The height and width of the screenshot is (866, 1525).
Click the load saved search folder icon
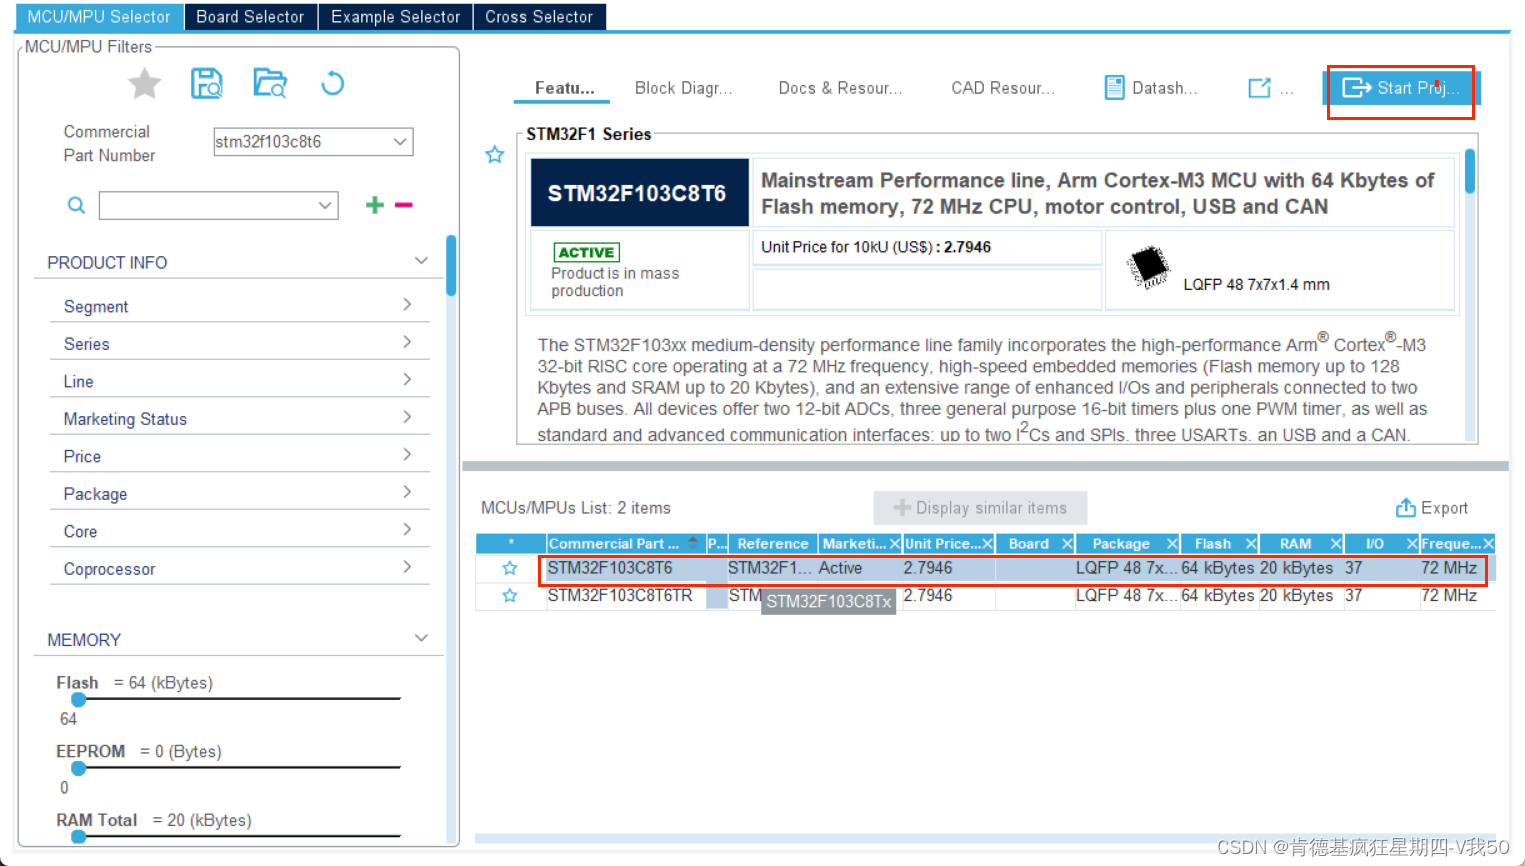click(270, 83)
